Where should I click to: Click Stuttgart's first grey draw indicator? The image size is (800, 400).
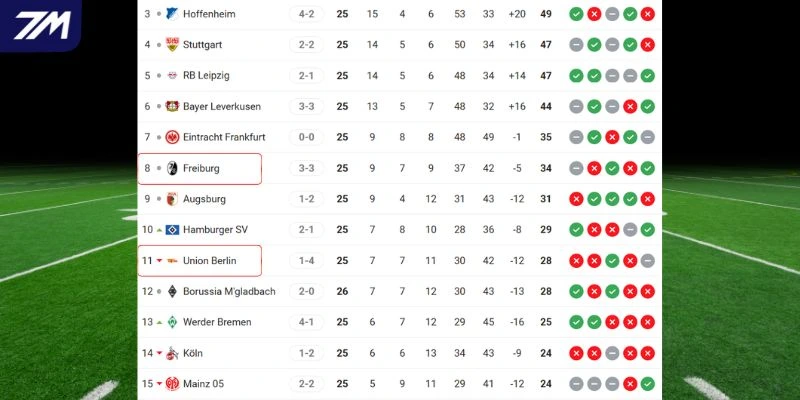pos(576,44)
